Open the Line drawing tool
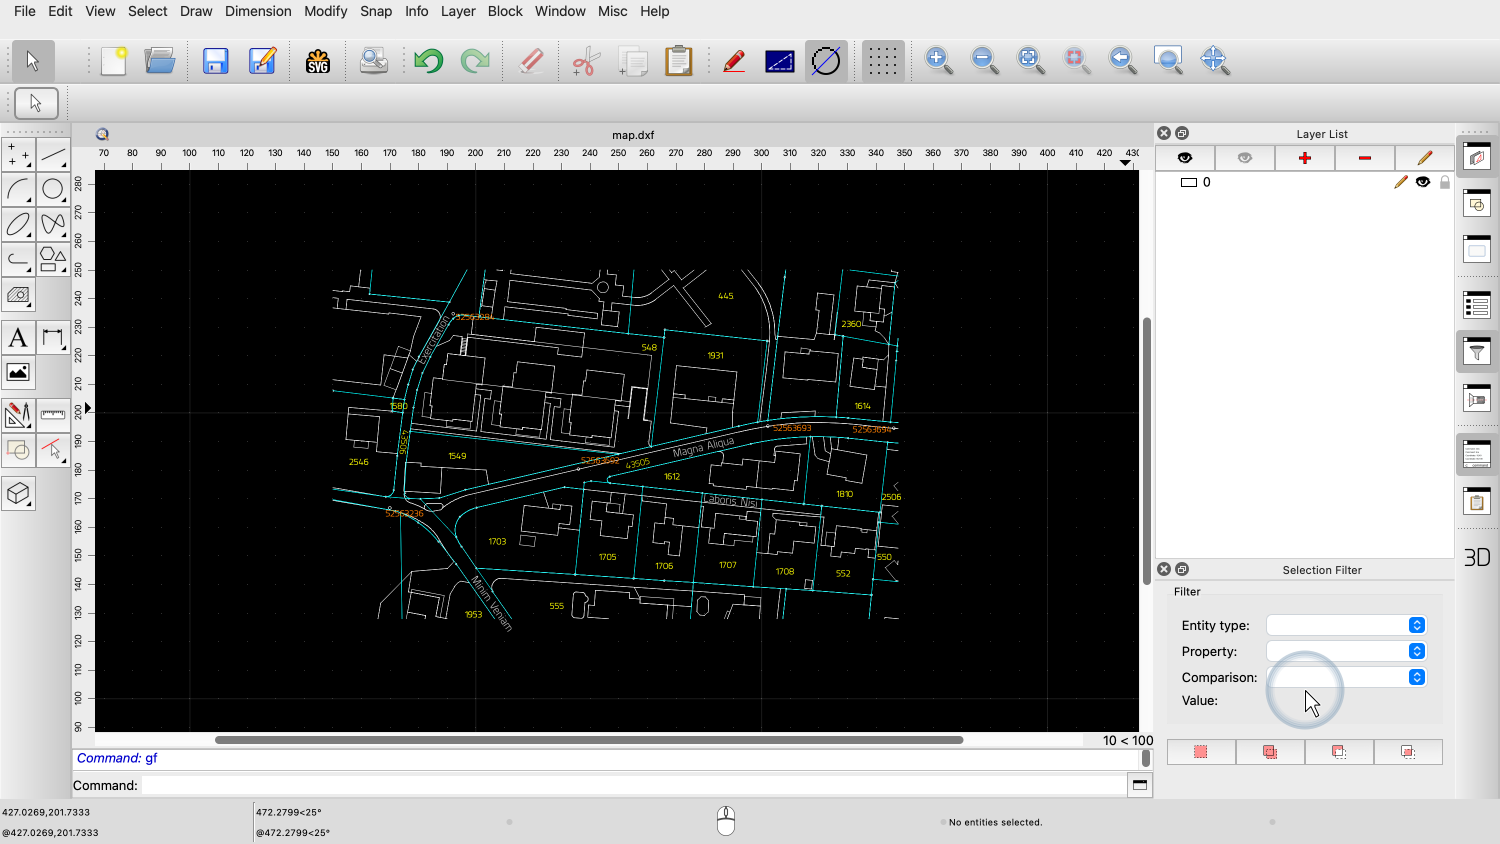 tap(53, 155)
